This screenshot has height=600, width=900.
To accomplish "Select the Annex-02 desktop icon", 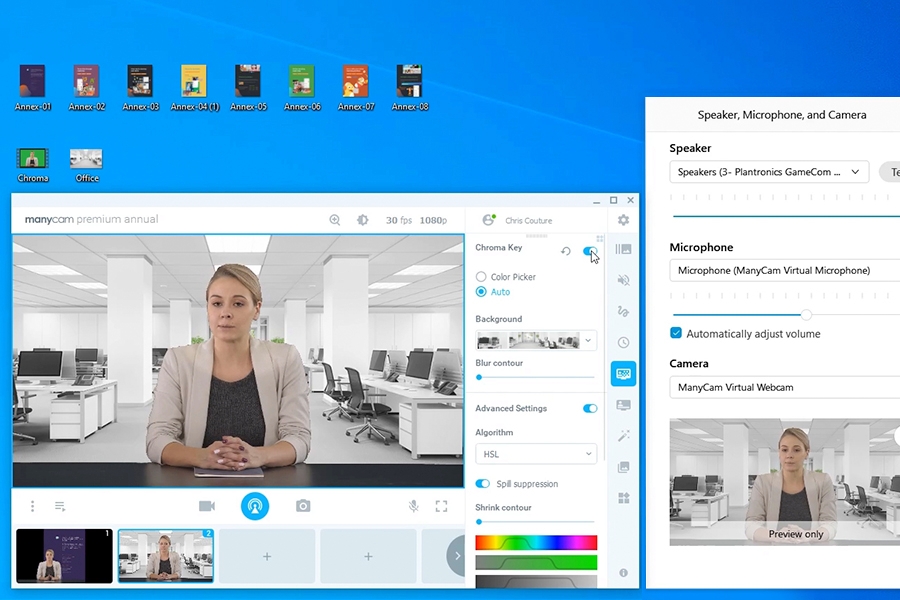I will [x=87, y=87].
